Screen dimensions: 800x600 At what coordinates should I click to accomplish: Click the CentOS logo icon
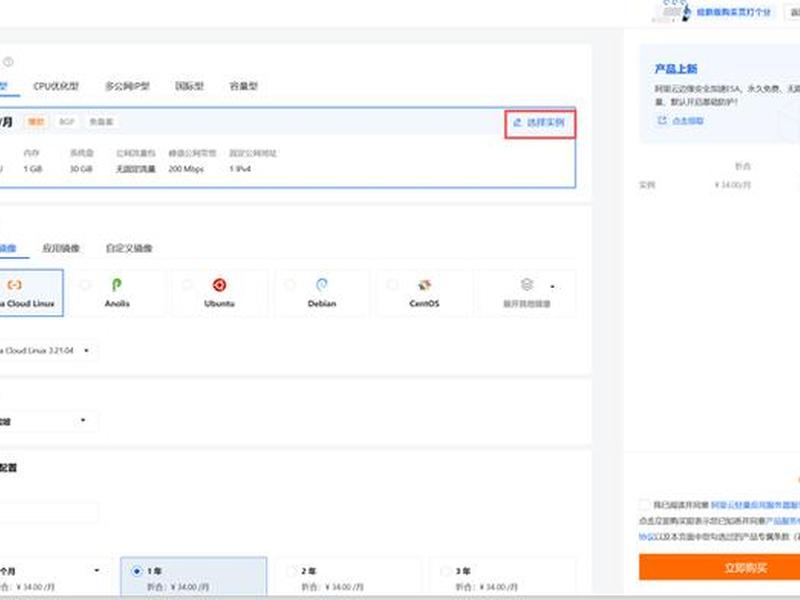[424, 285]
